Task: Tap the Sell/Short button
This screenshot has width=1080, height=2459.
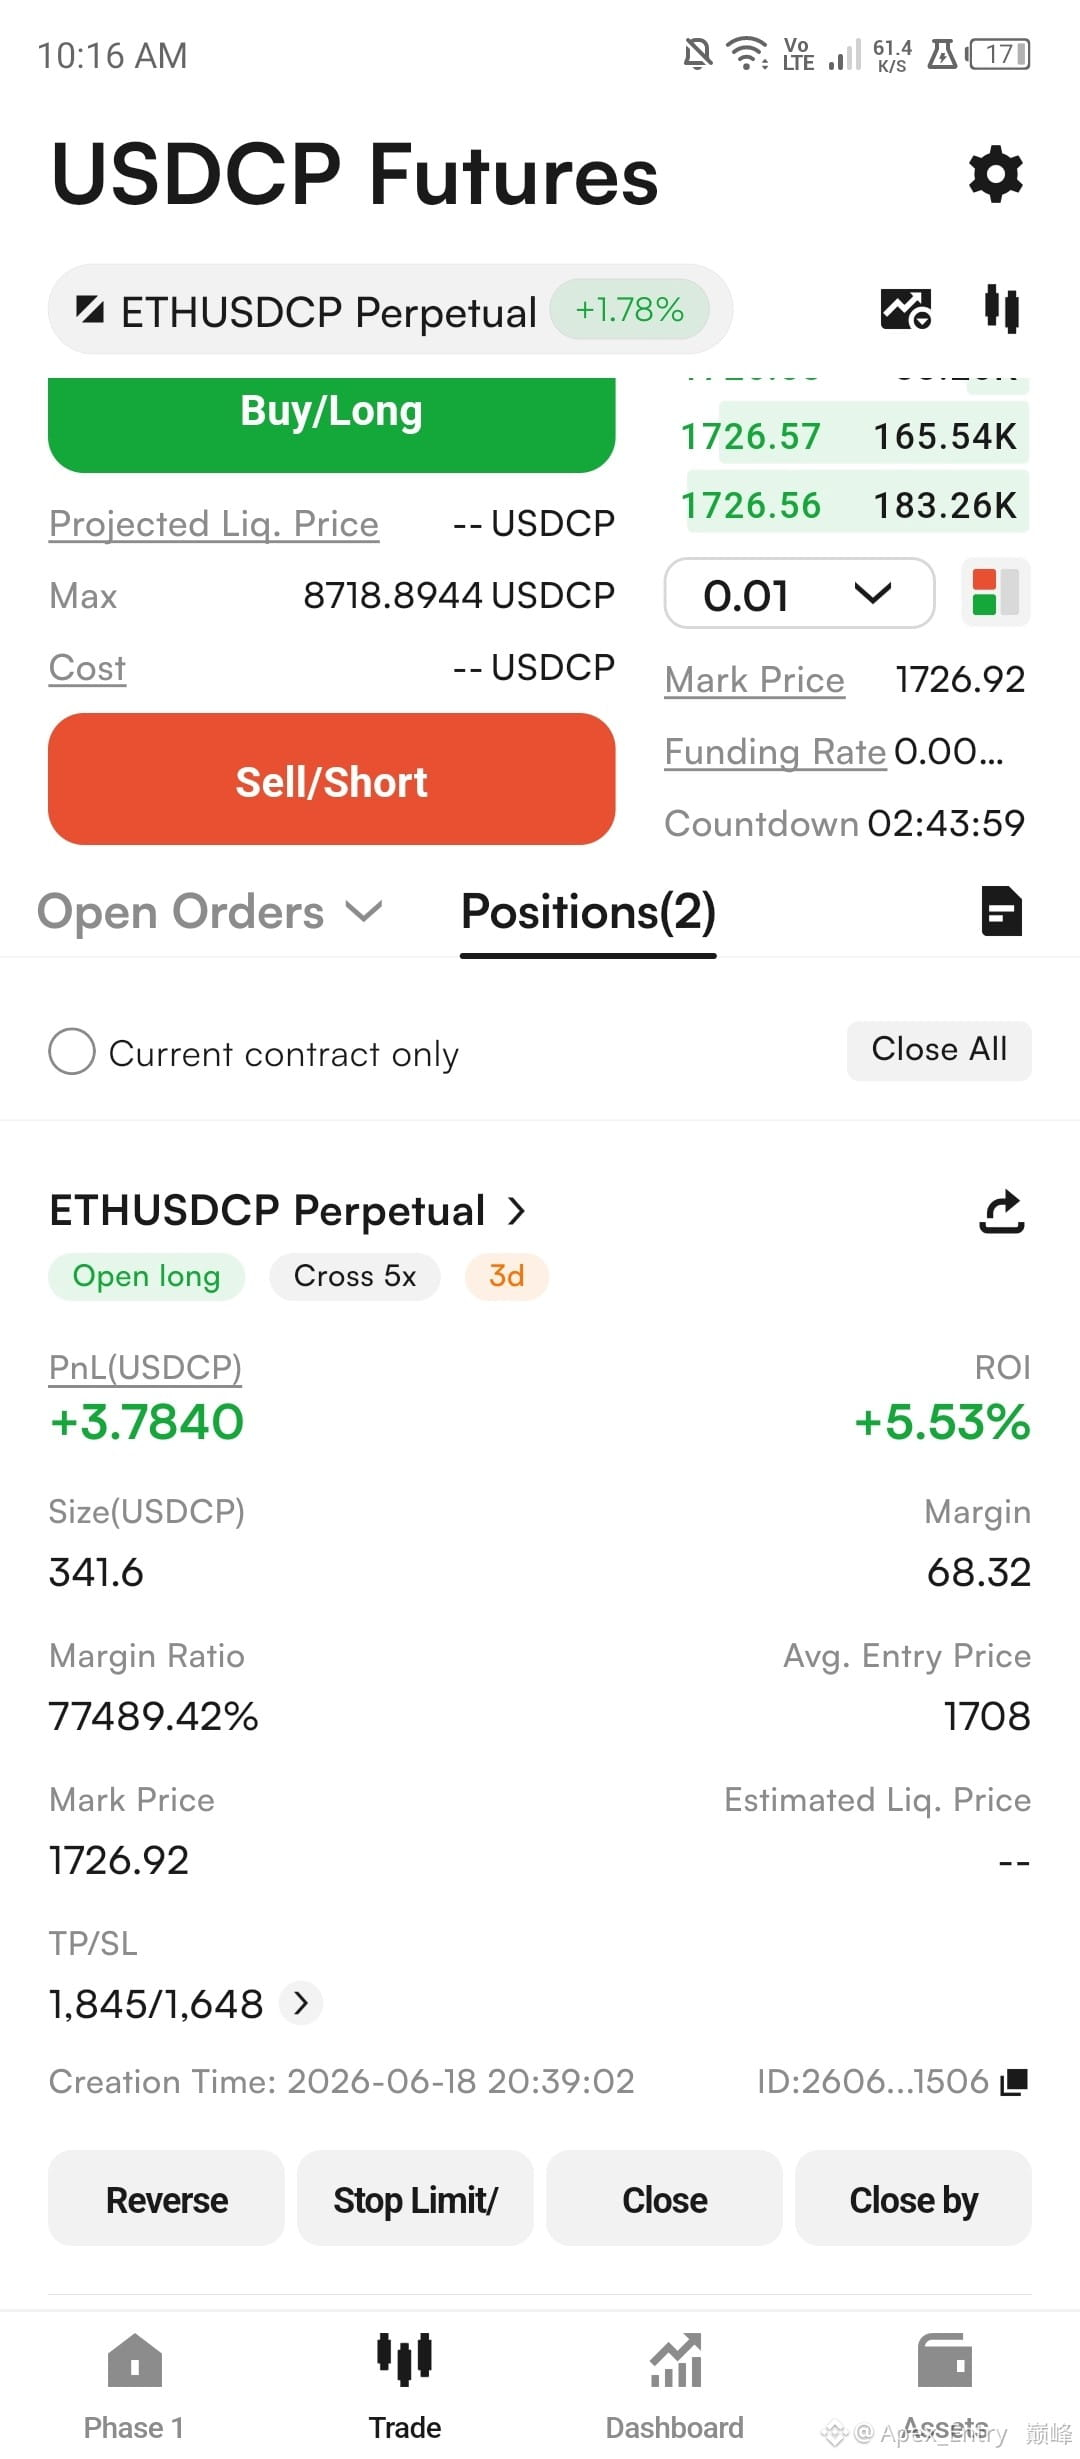Action: pos(332,779)
